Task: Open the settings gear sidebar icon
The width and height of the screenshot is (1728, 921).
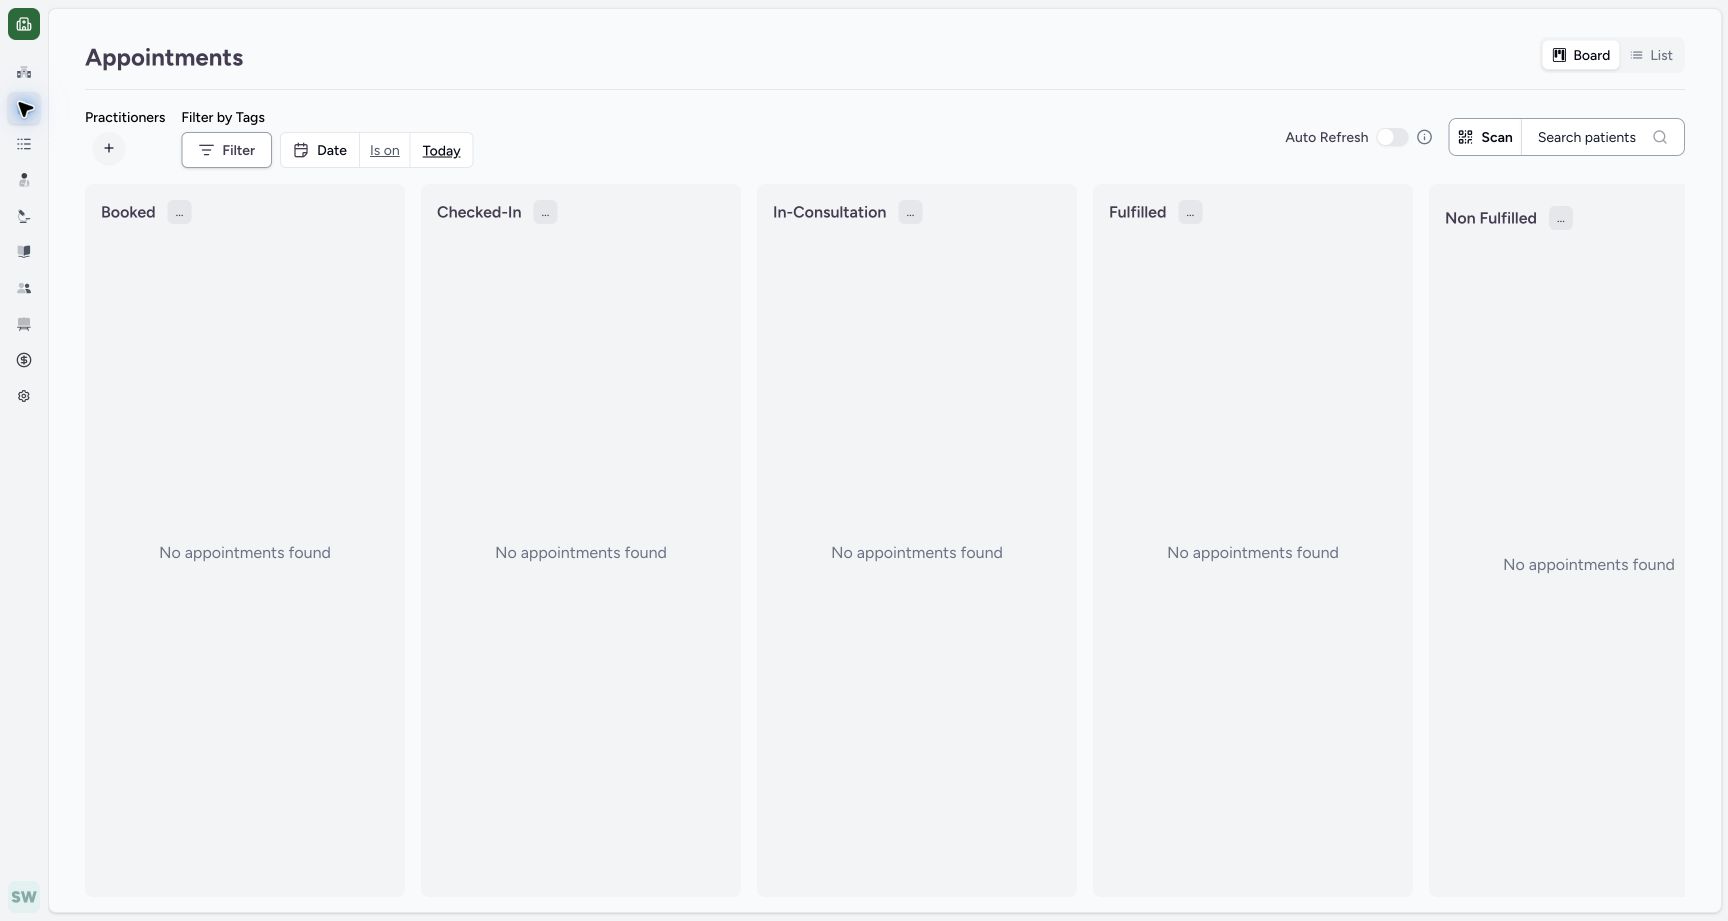Action: 24,396
